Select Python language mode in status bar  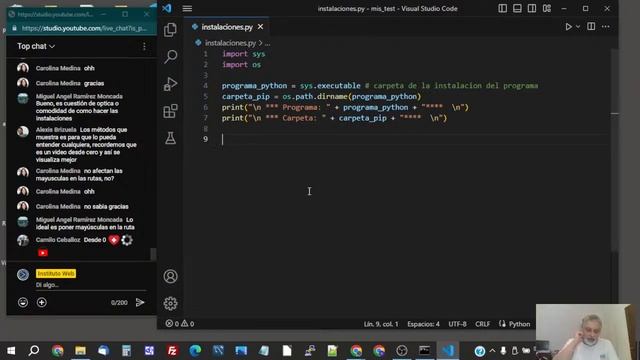[519, 324]
